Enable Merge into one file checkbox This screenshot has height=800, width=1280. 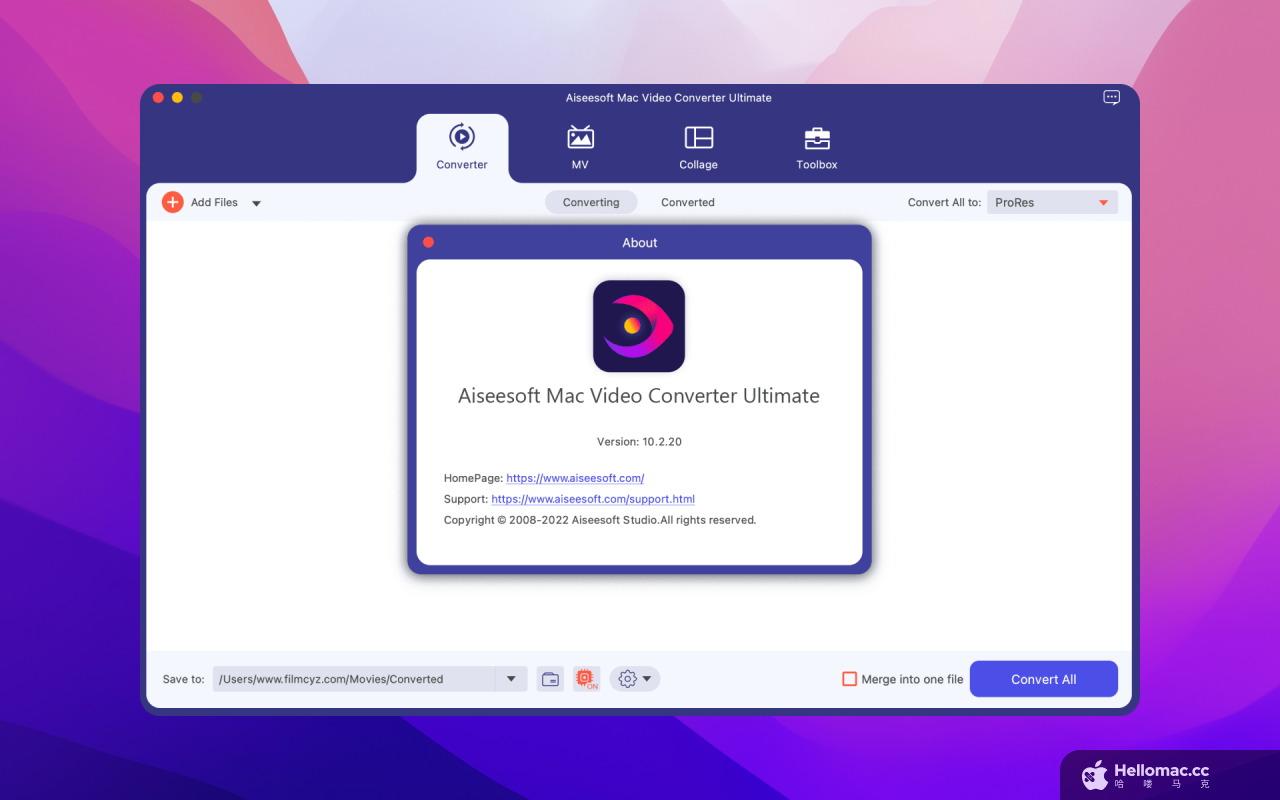850,679
